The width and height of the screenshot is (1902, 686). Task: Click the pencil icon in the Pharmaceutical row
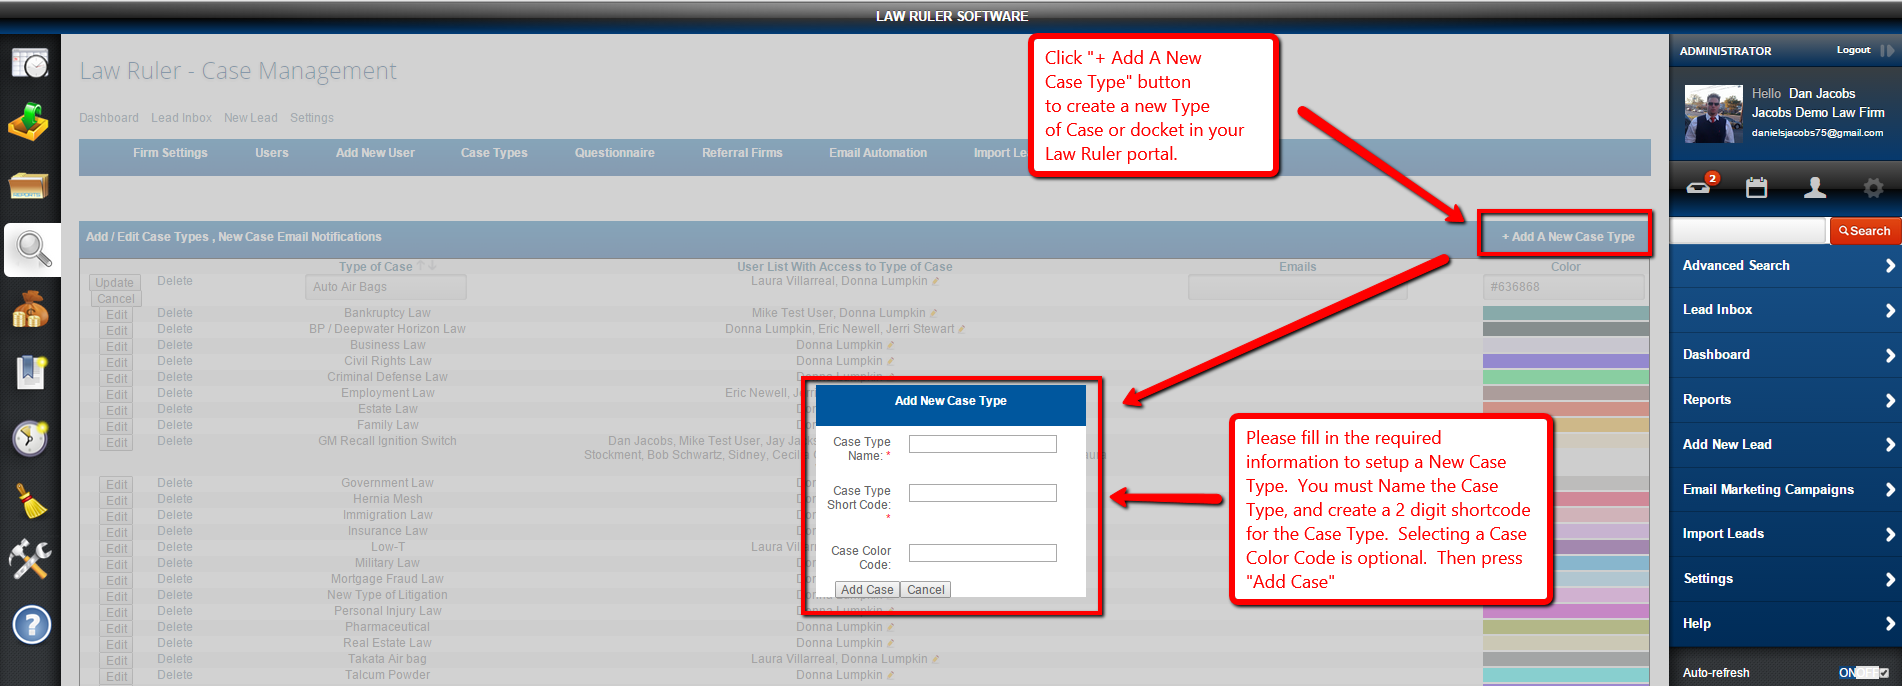pos(890,627)
